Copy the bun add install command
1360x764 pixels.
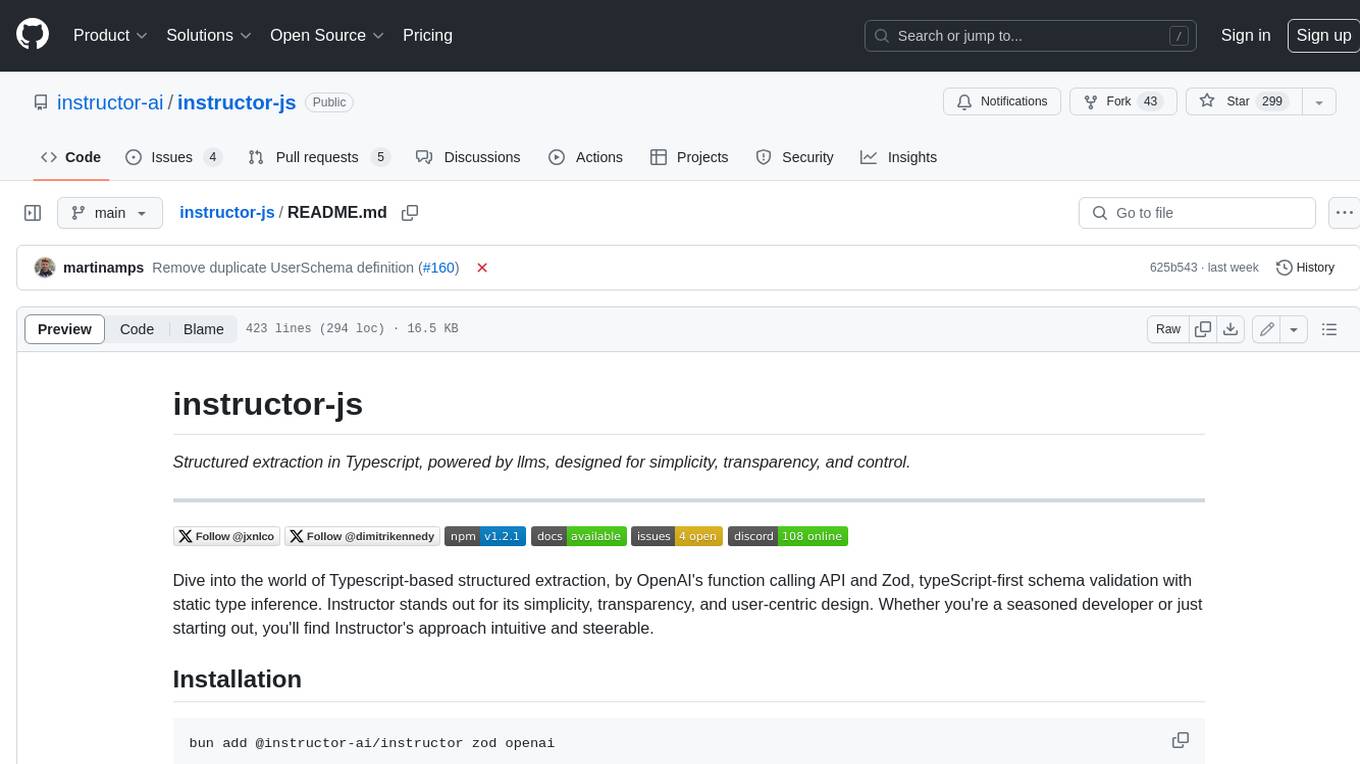point(1180,741)
